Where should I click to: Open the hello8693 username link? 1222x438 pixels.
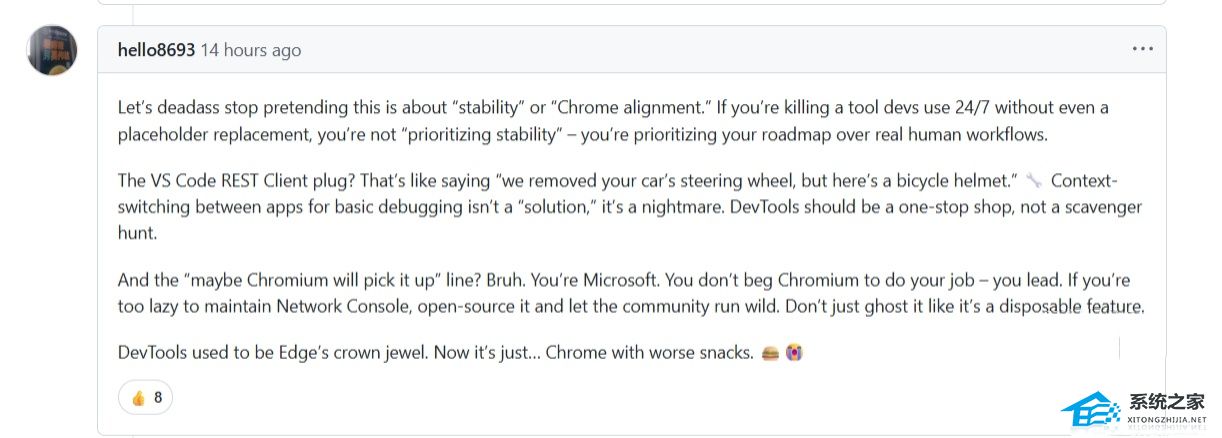point(156,50)
